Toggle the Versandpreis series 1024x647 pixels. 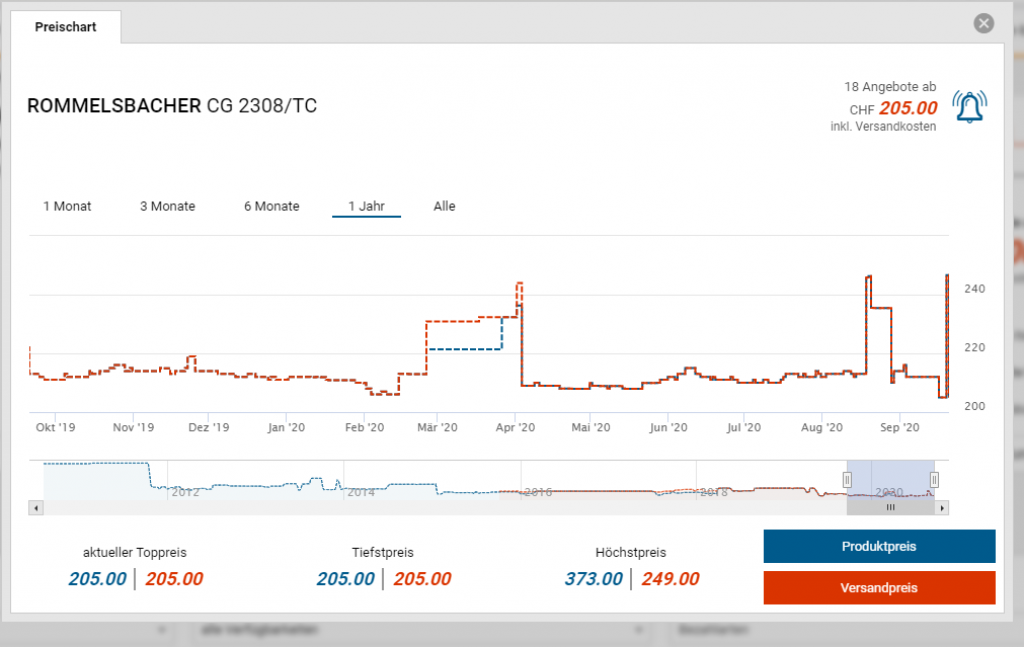pyautogui.click(x=879, y=588)
